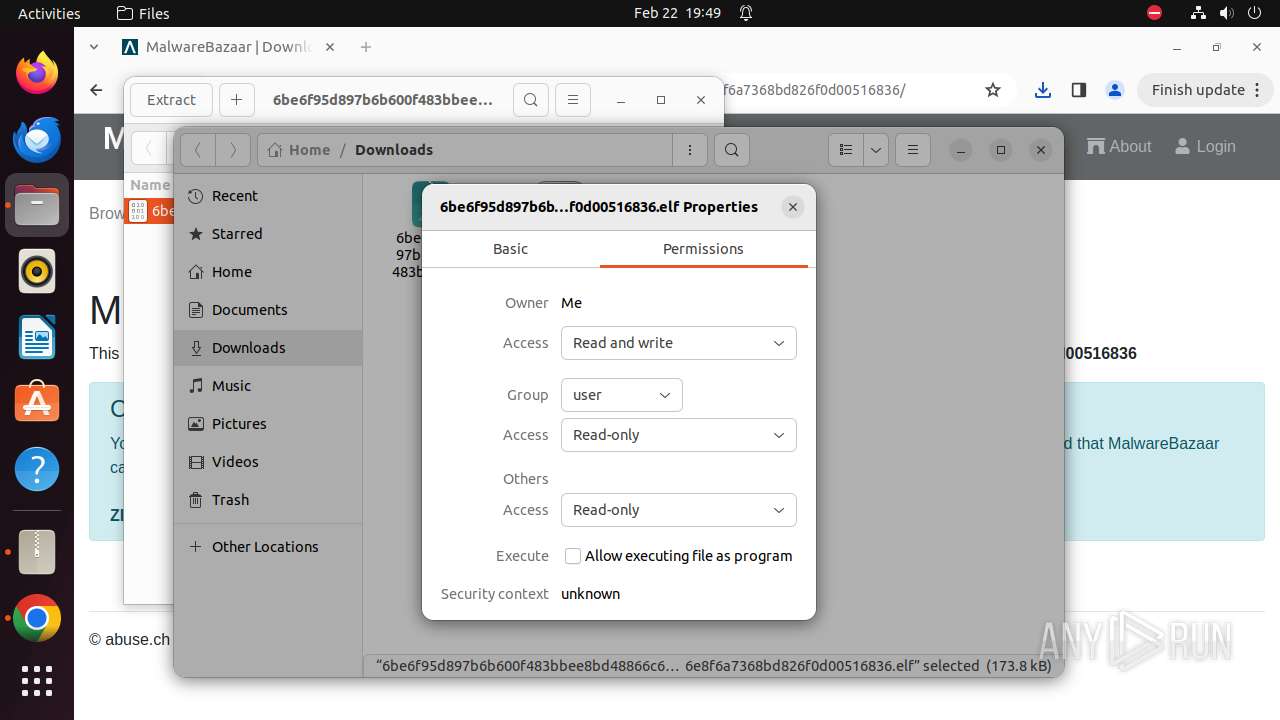Open the Chrome profile icon
The image size is (1280, 720).
click(1115, 90)
